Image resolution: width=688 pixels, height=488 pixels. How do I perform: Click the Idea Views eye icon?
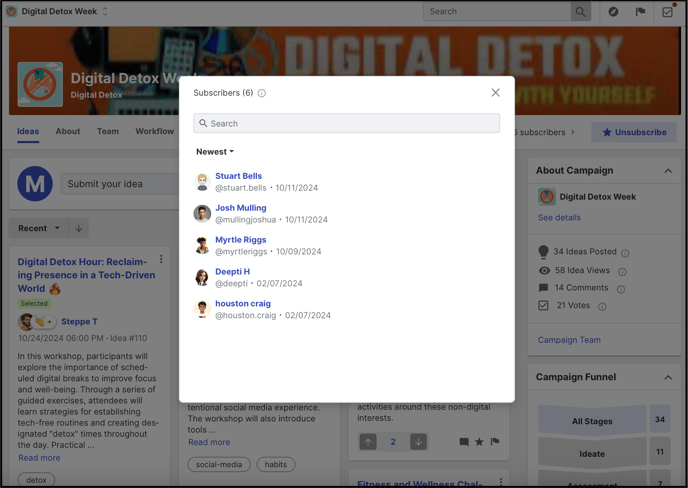pyautogui.click(x=544, y=270)
